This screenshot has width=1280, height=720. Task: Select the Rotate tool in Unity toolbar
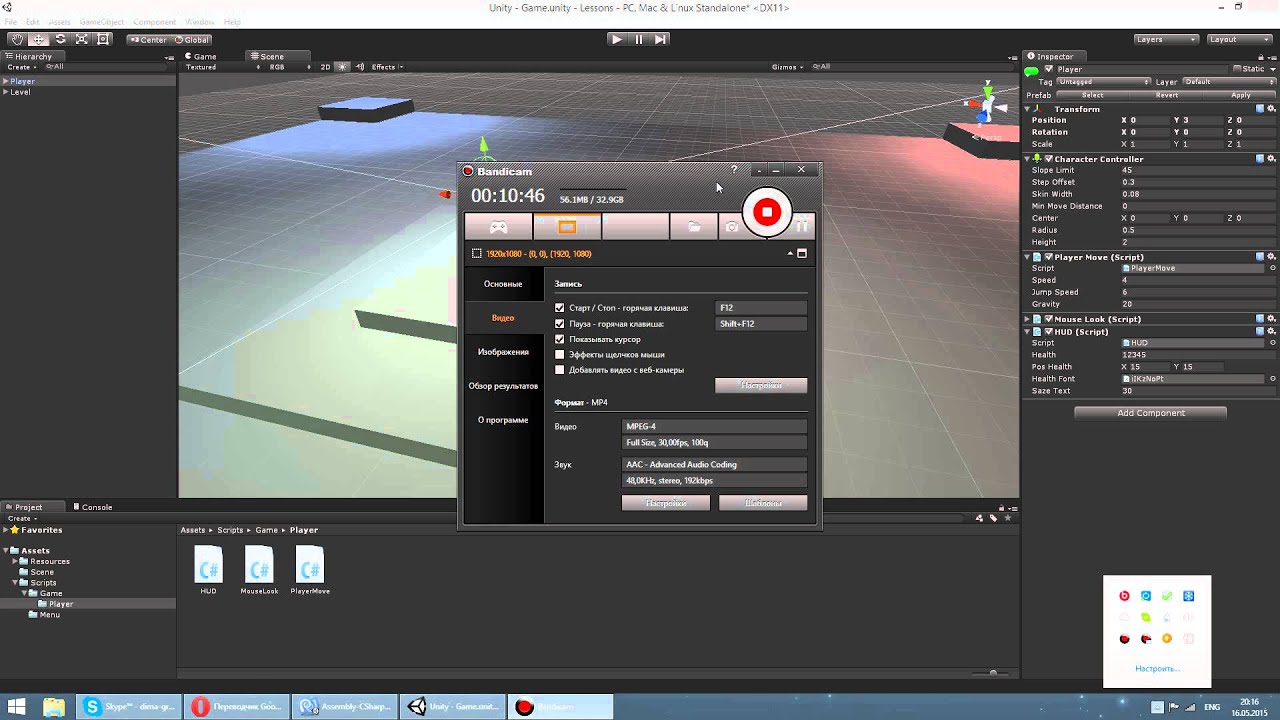(x=60, y=39)
